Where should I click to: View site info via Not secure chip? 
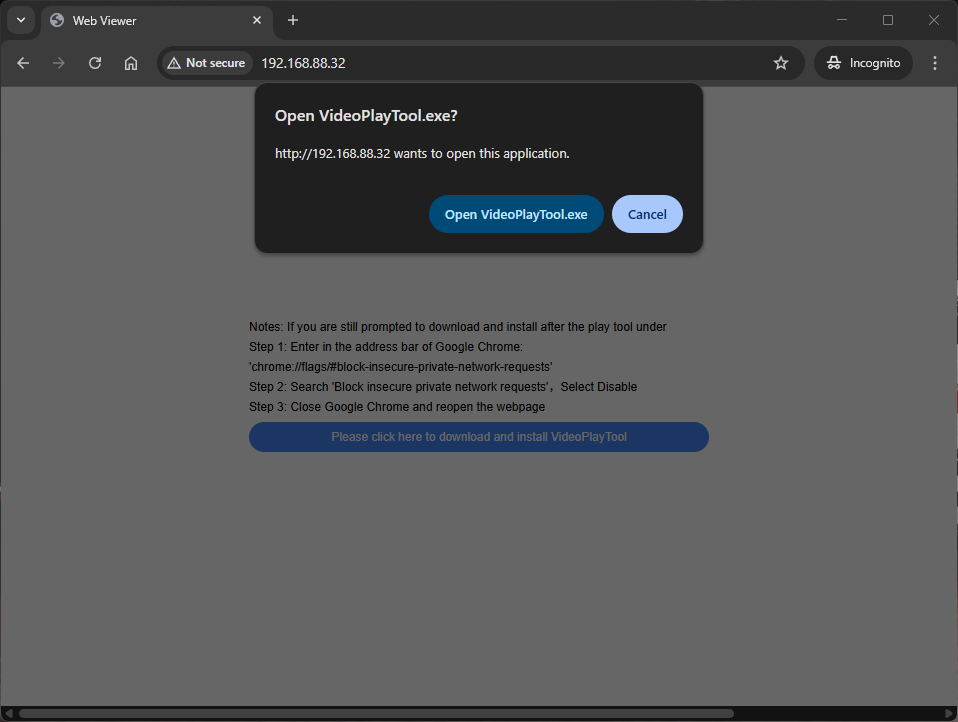click(x=206, y=63)
